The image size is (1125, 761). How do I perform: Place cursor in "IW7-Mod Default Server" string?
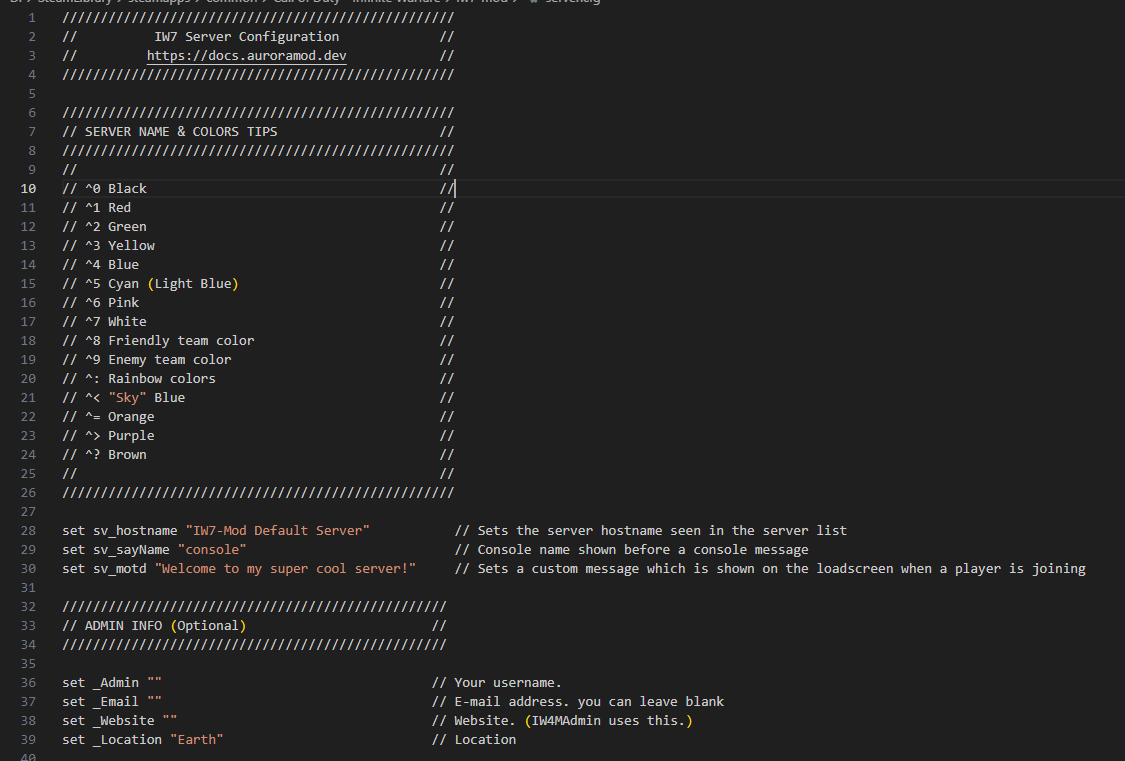coord(277,530)
